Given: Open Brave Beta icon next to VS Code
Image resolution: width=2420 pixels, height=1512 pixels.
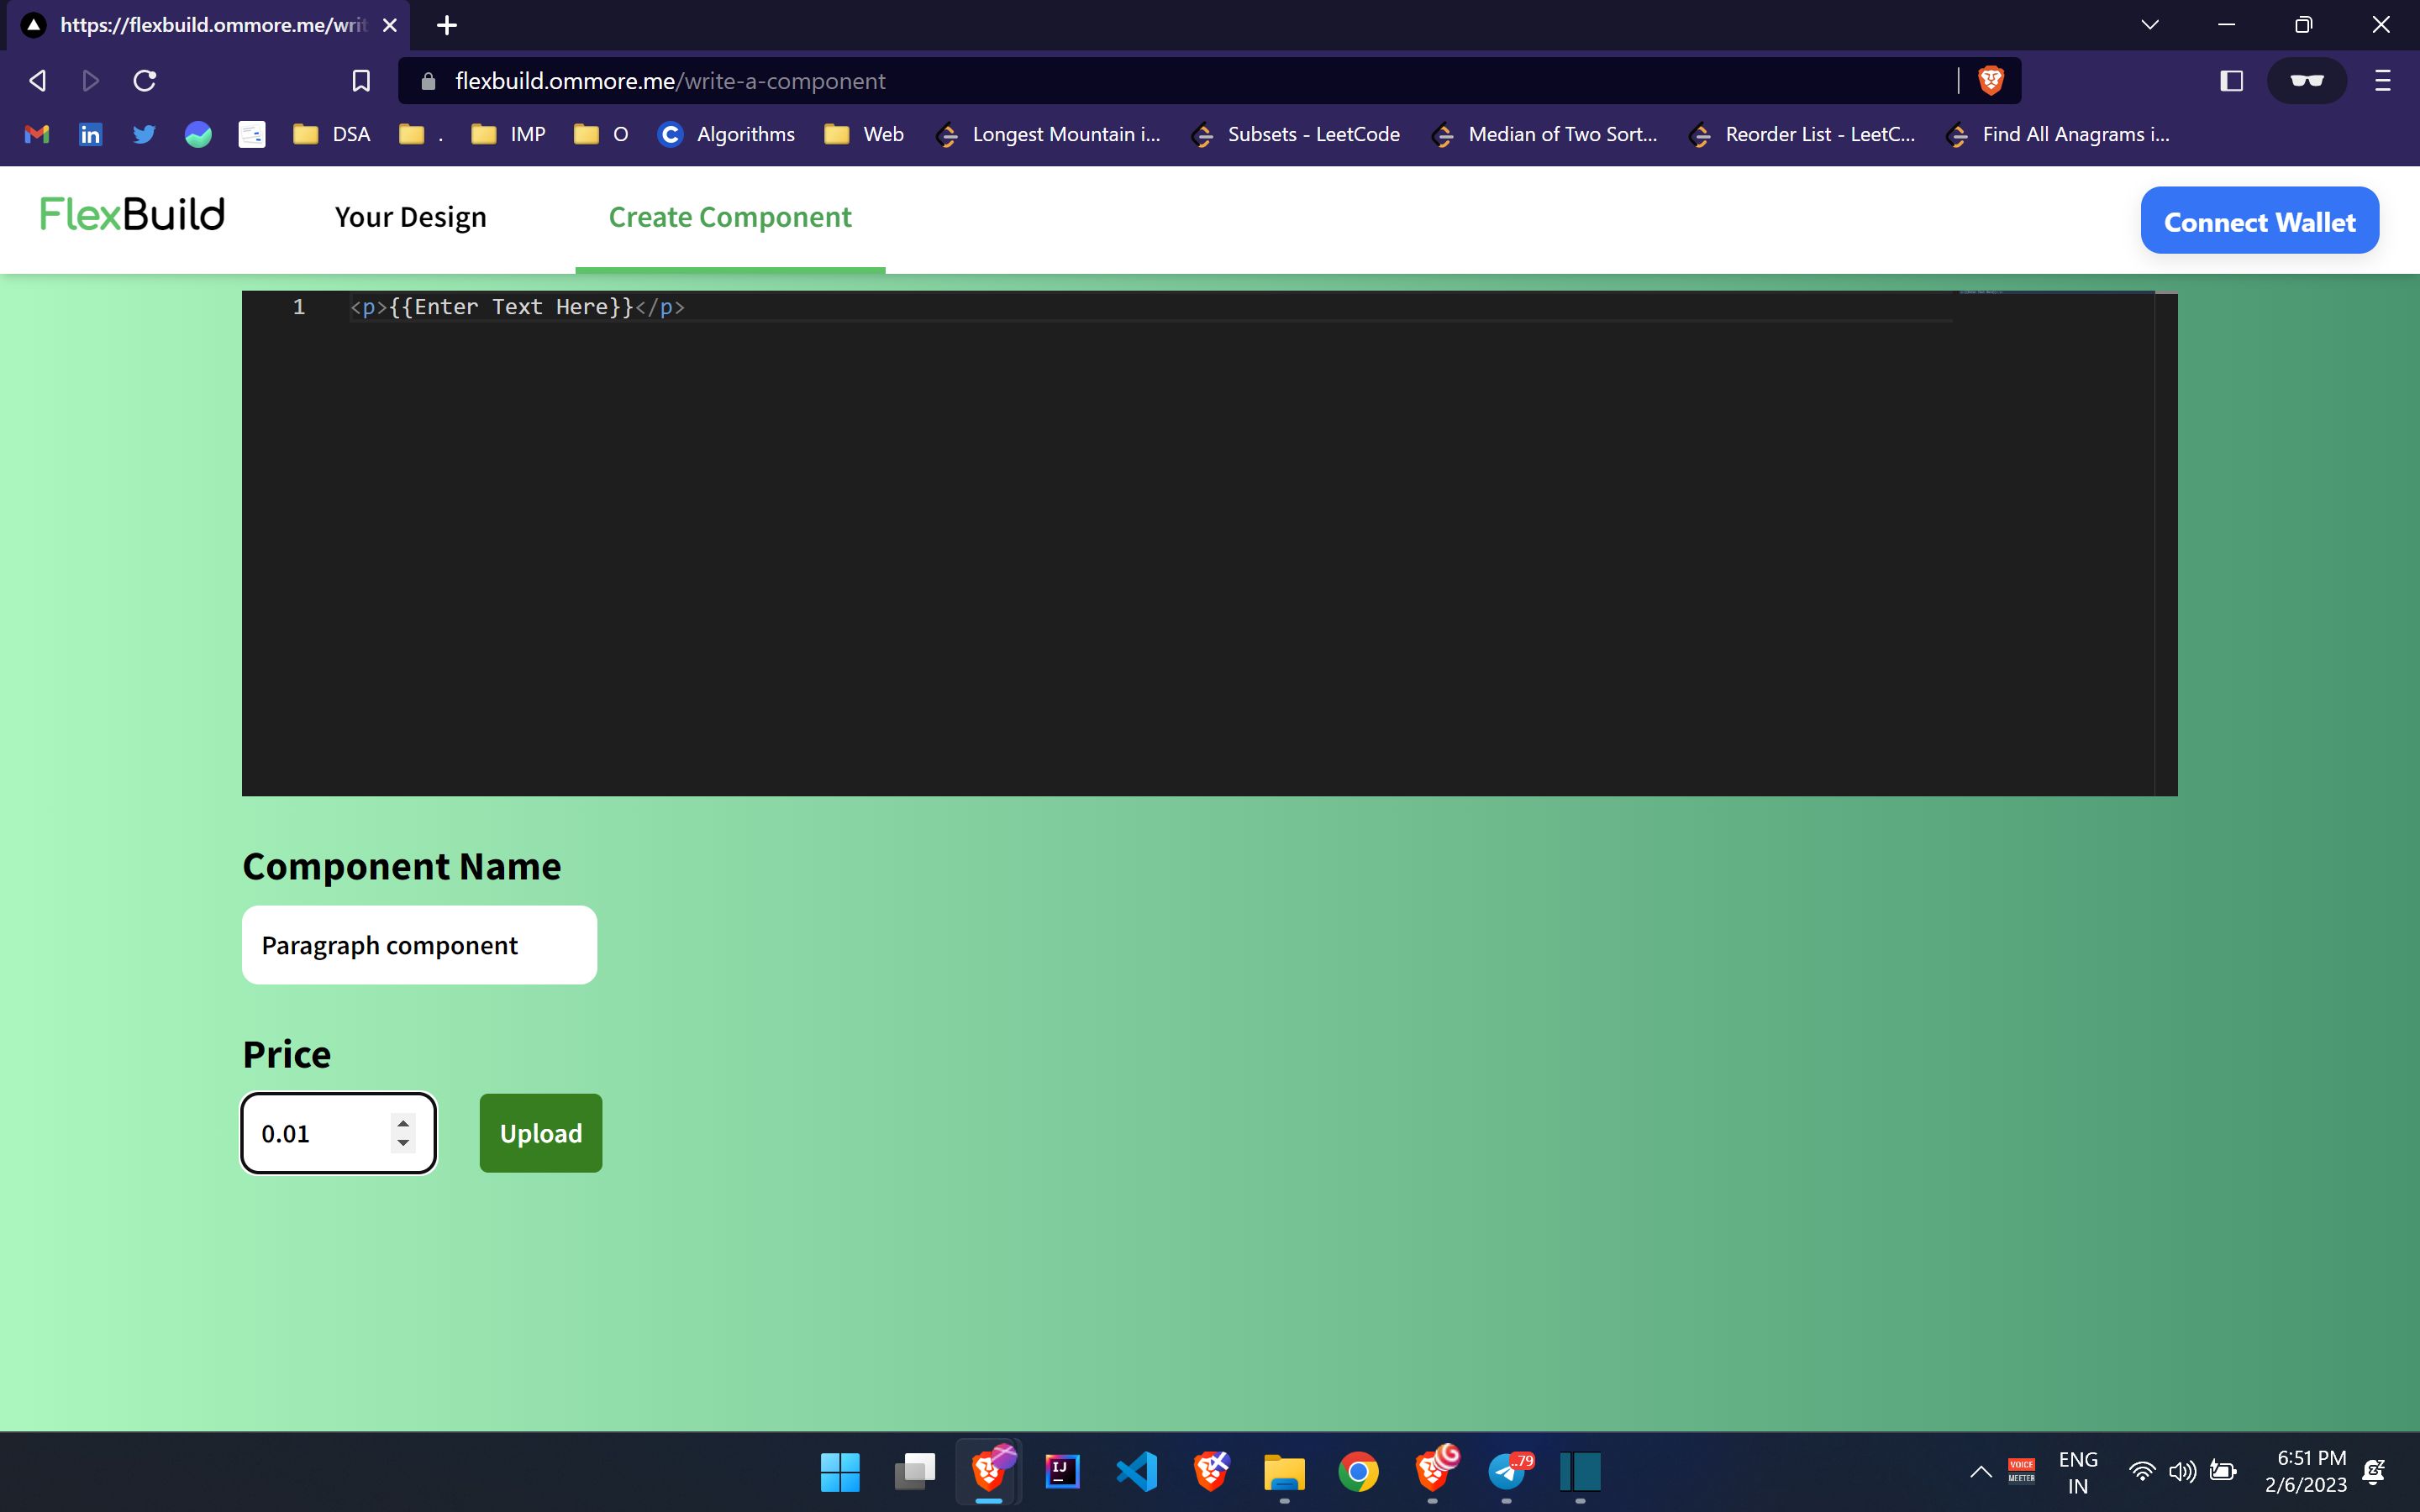Looking at the screenshot, I should coord(1210,1472).
